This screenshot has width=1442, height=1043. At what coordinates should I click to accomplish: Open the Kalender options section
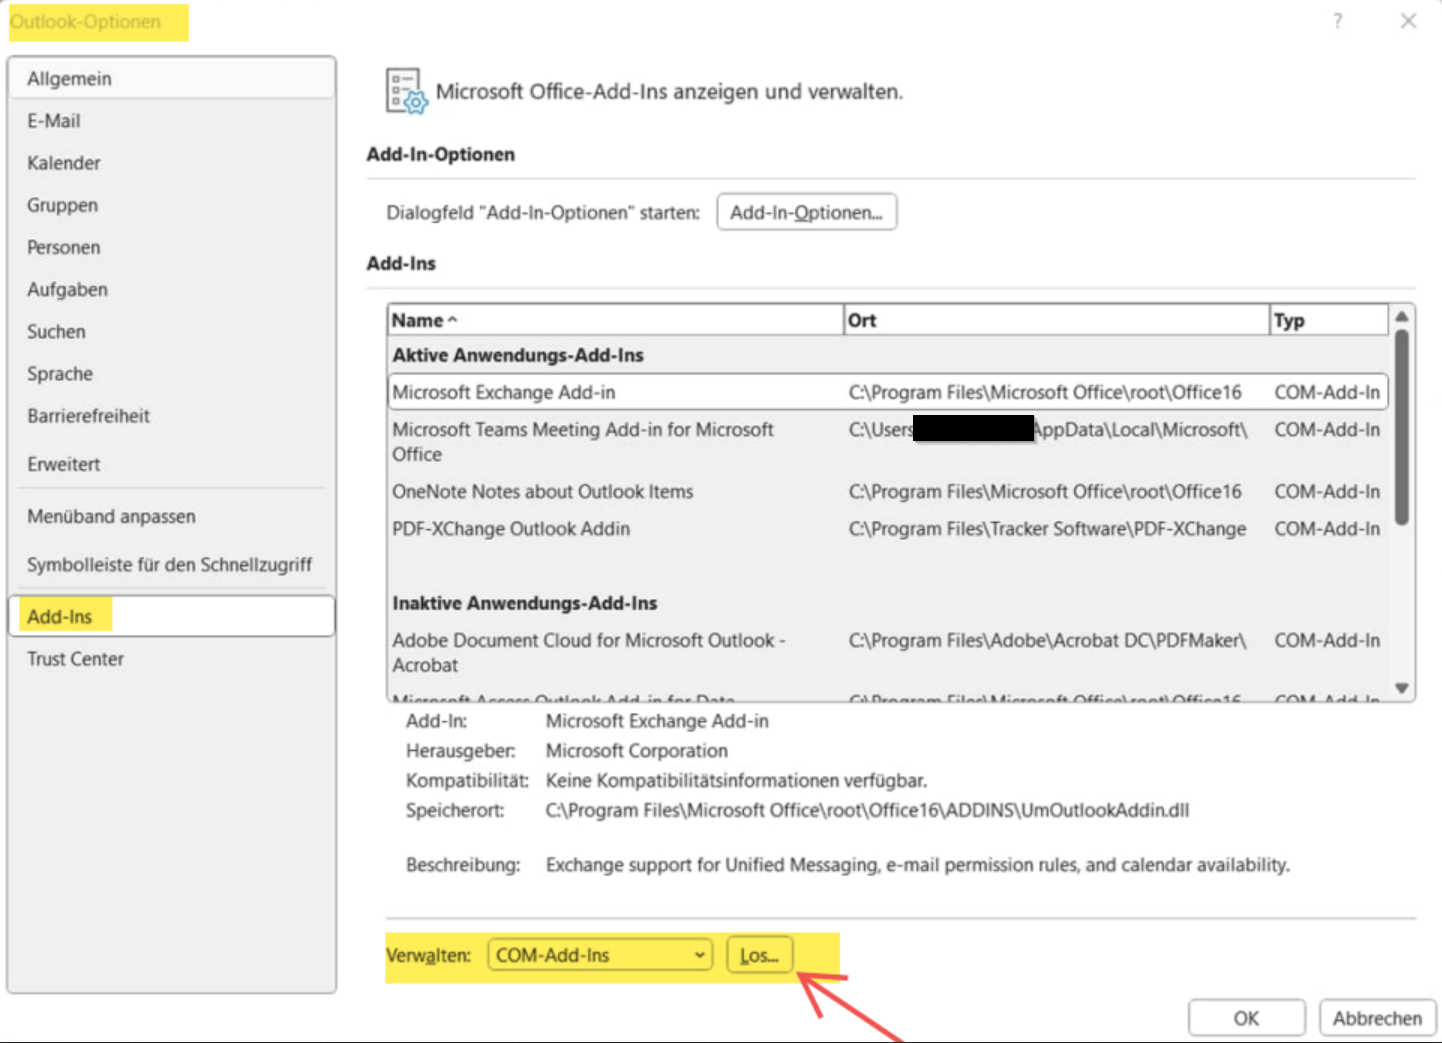pos(64,163)
